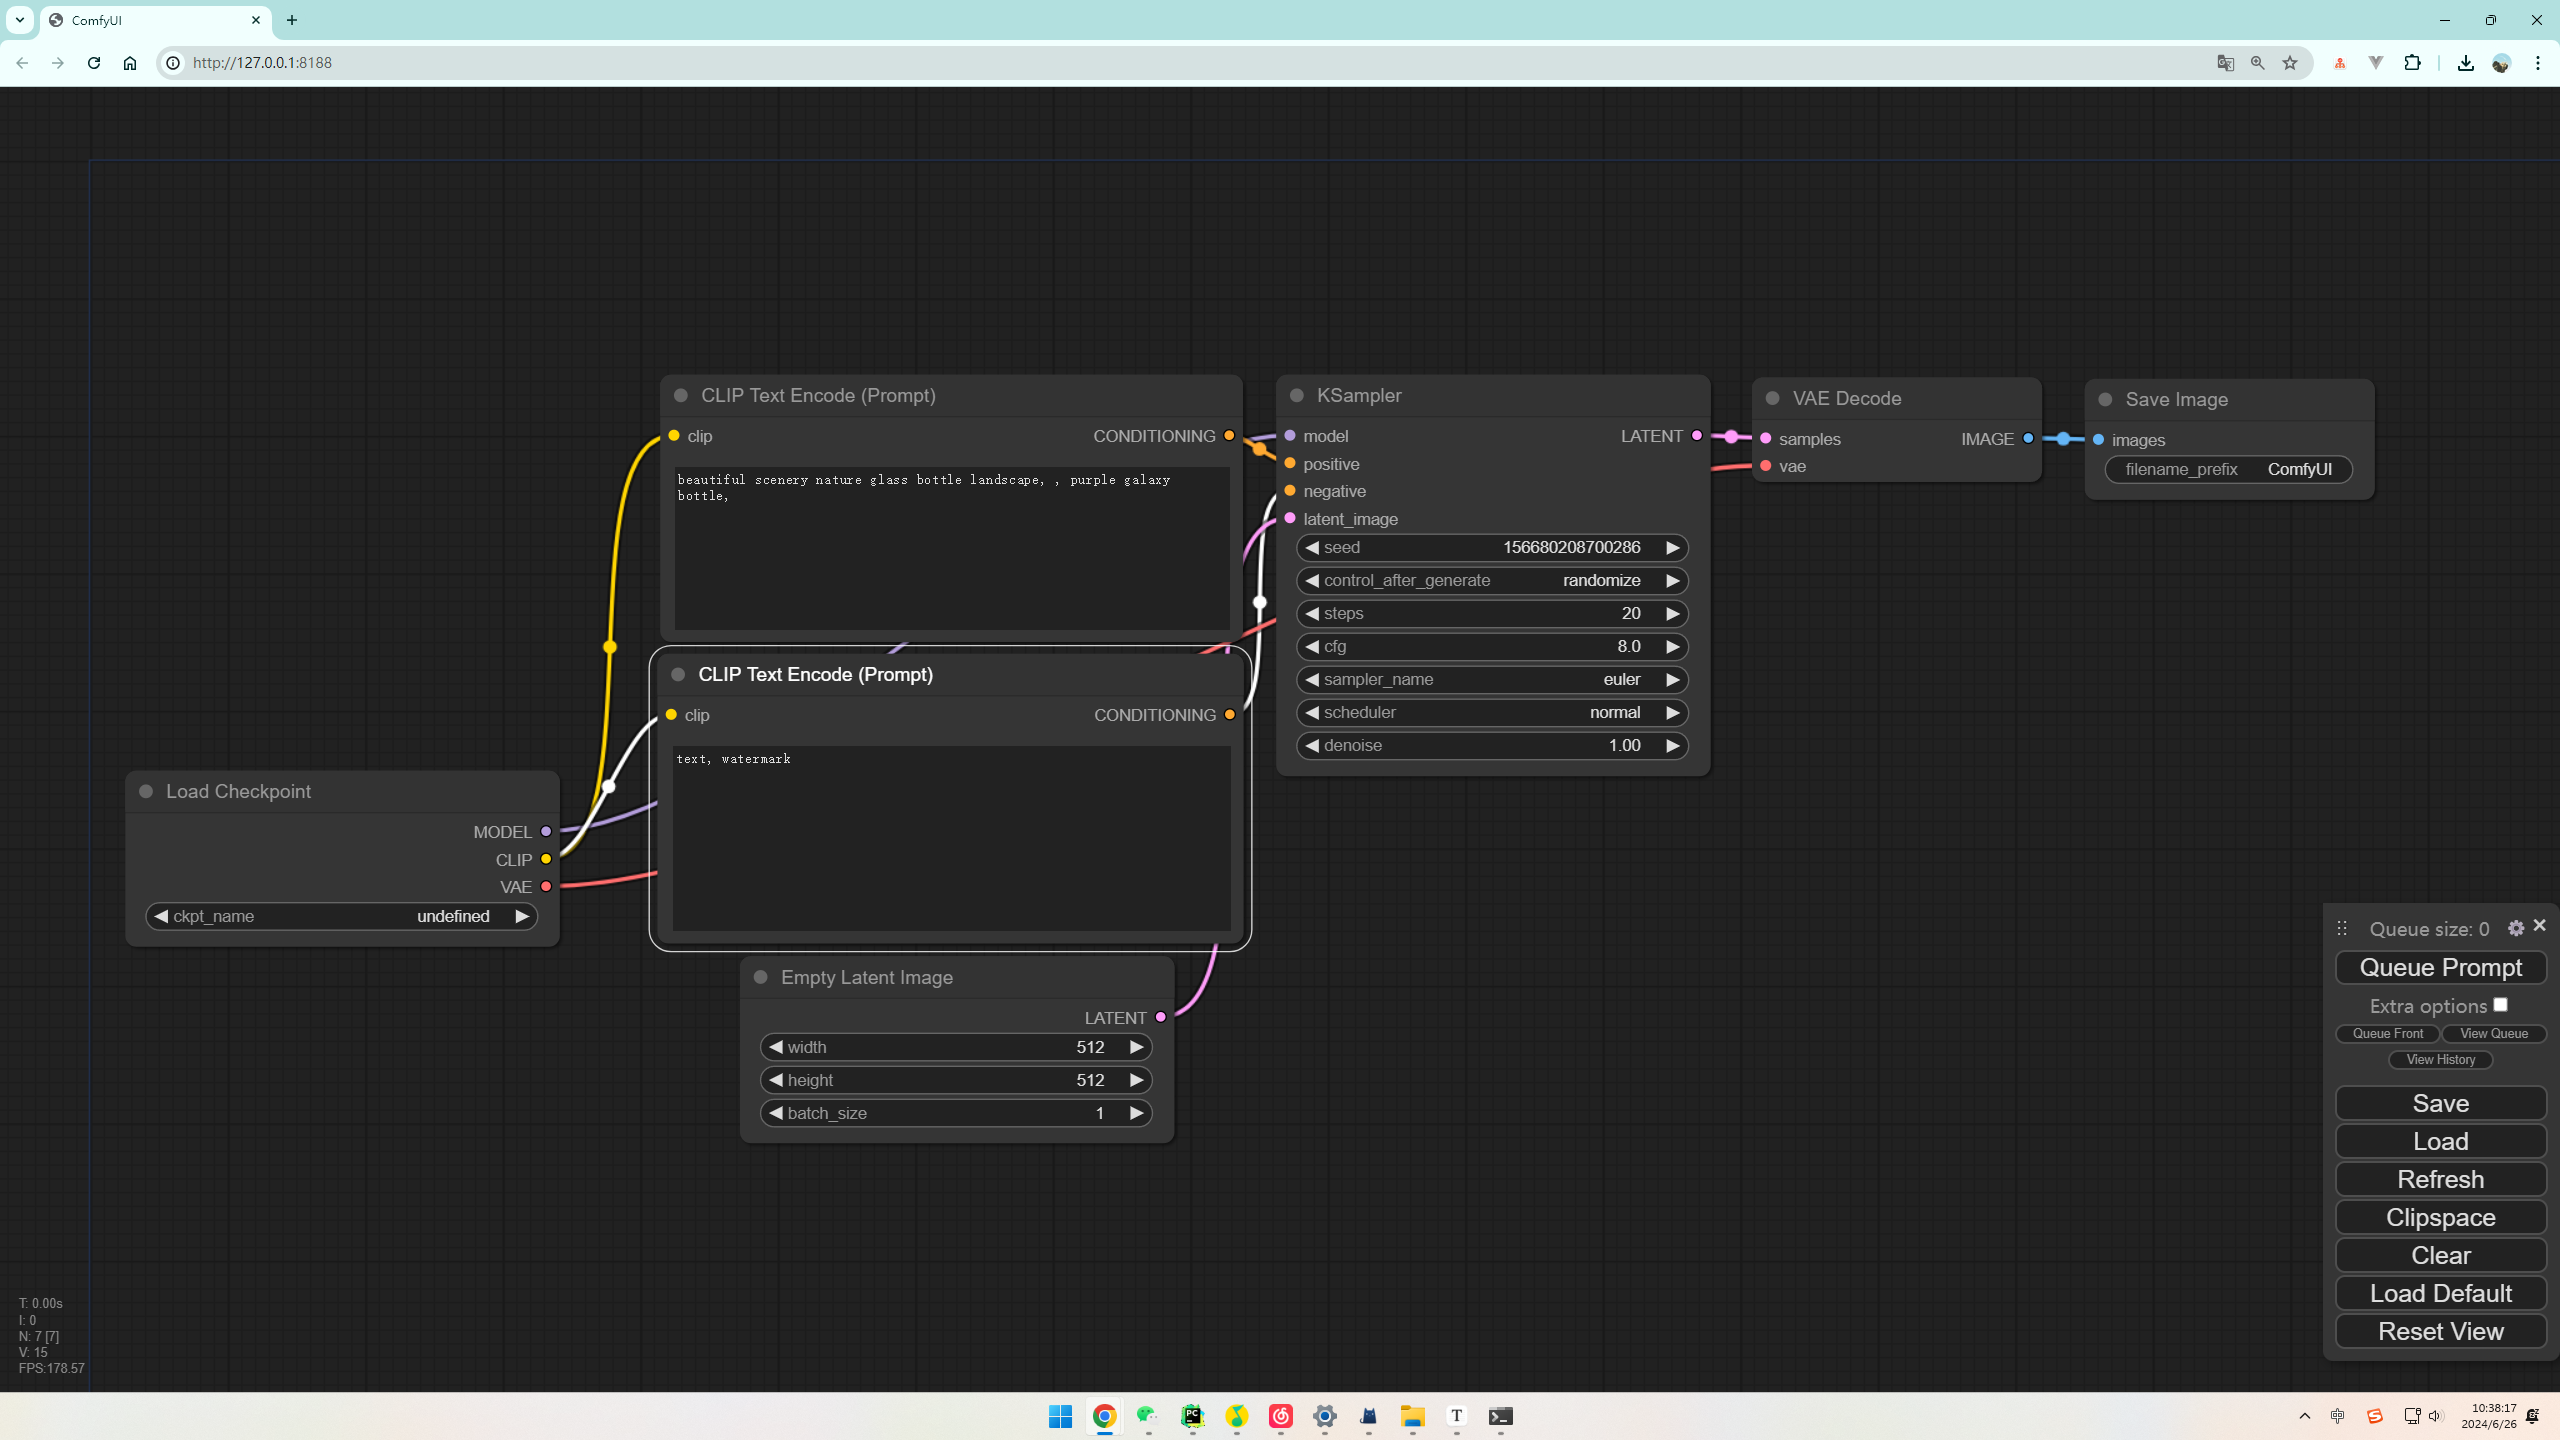Decrease the seed value with left arrow
Viewport: 2560px width, 1440px height.
click(x=1312, y=547)
